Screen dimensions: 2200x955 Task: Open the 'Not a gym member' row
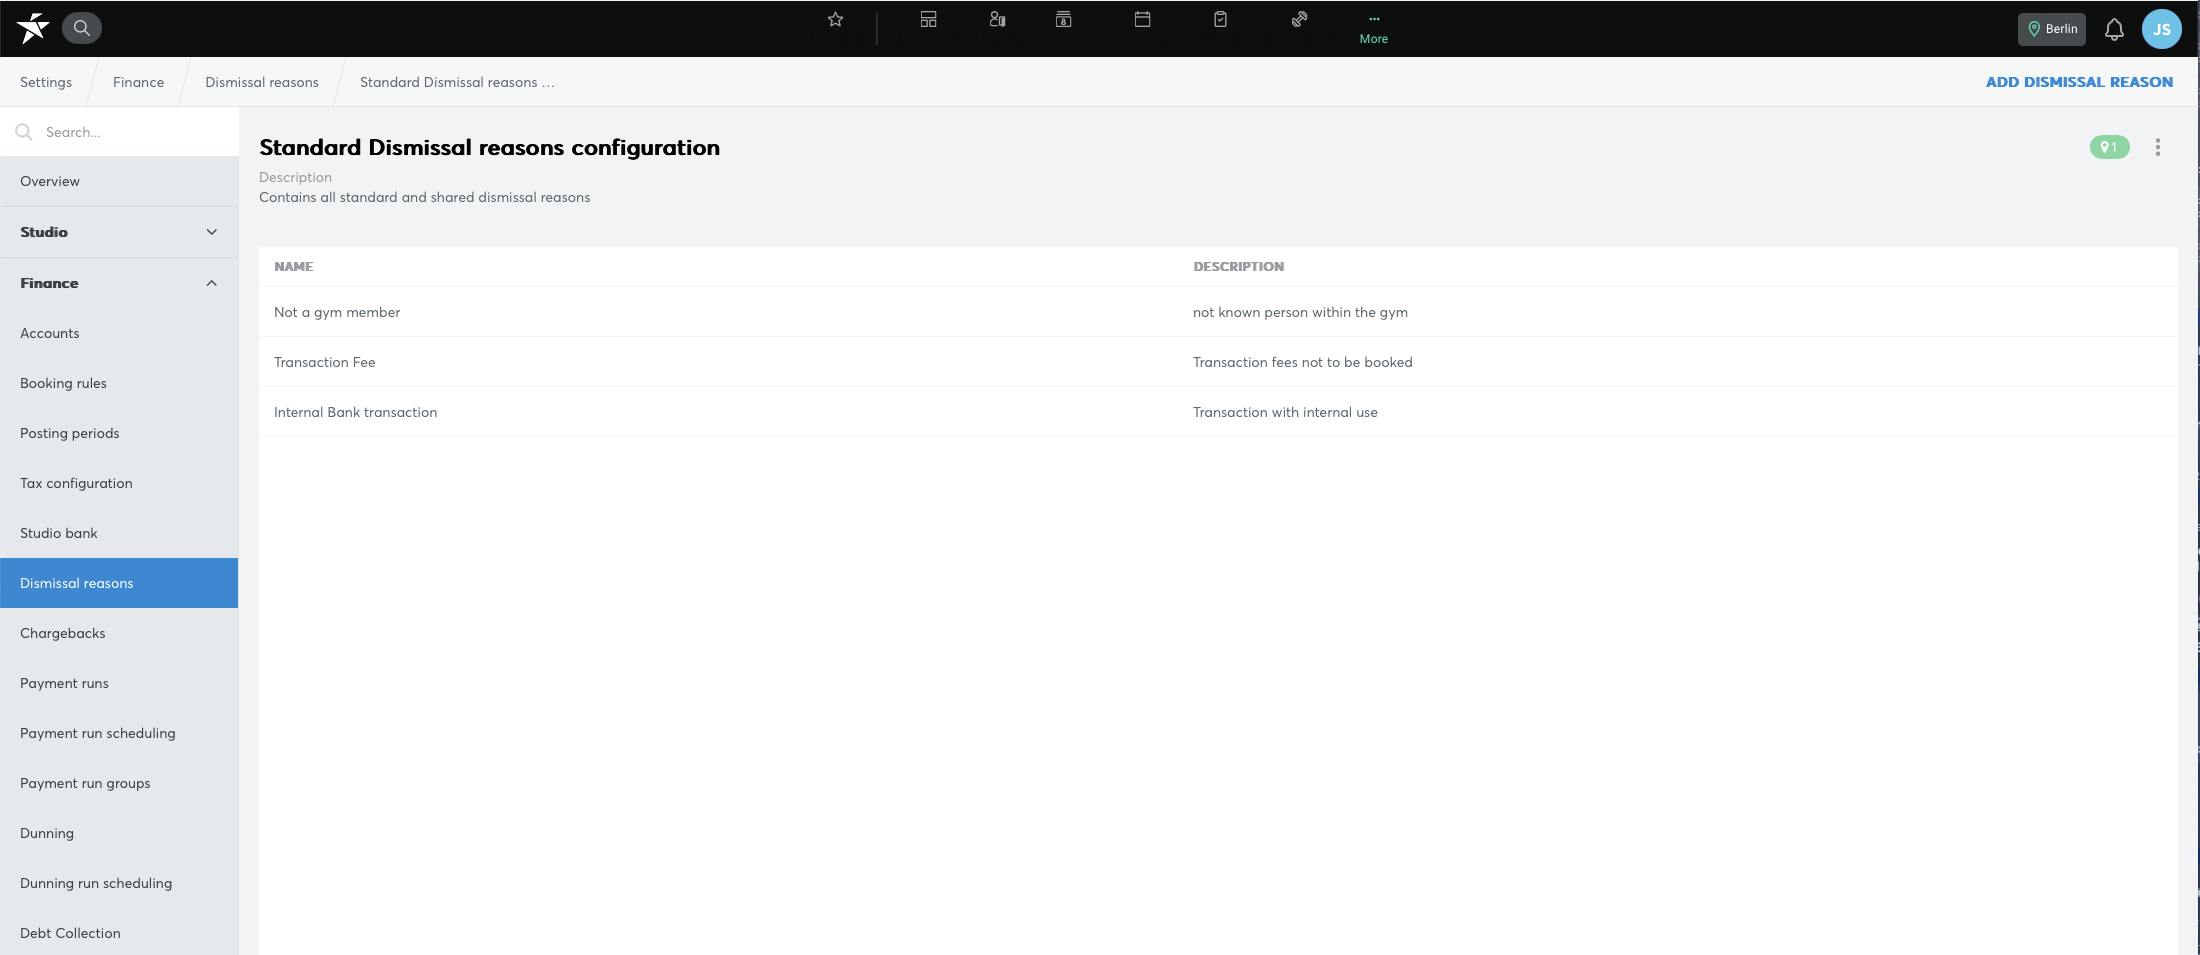point(1218,312)
